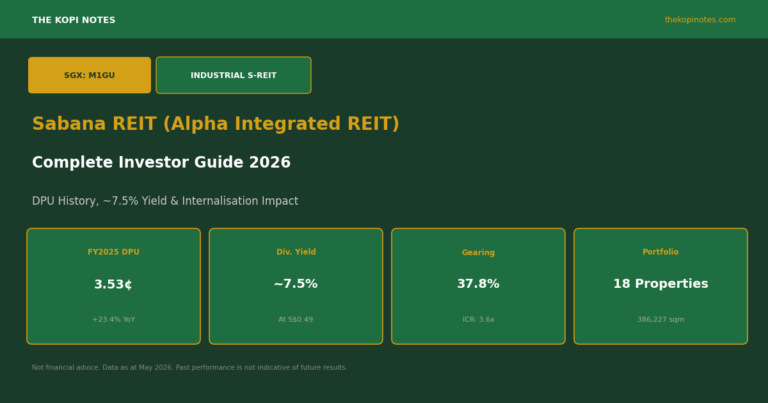Click the 3.53¢ DPU value
The height and width of the screenshot is (403, 768).
(x=113, y=284)
